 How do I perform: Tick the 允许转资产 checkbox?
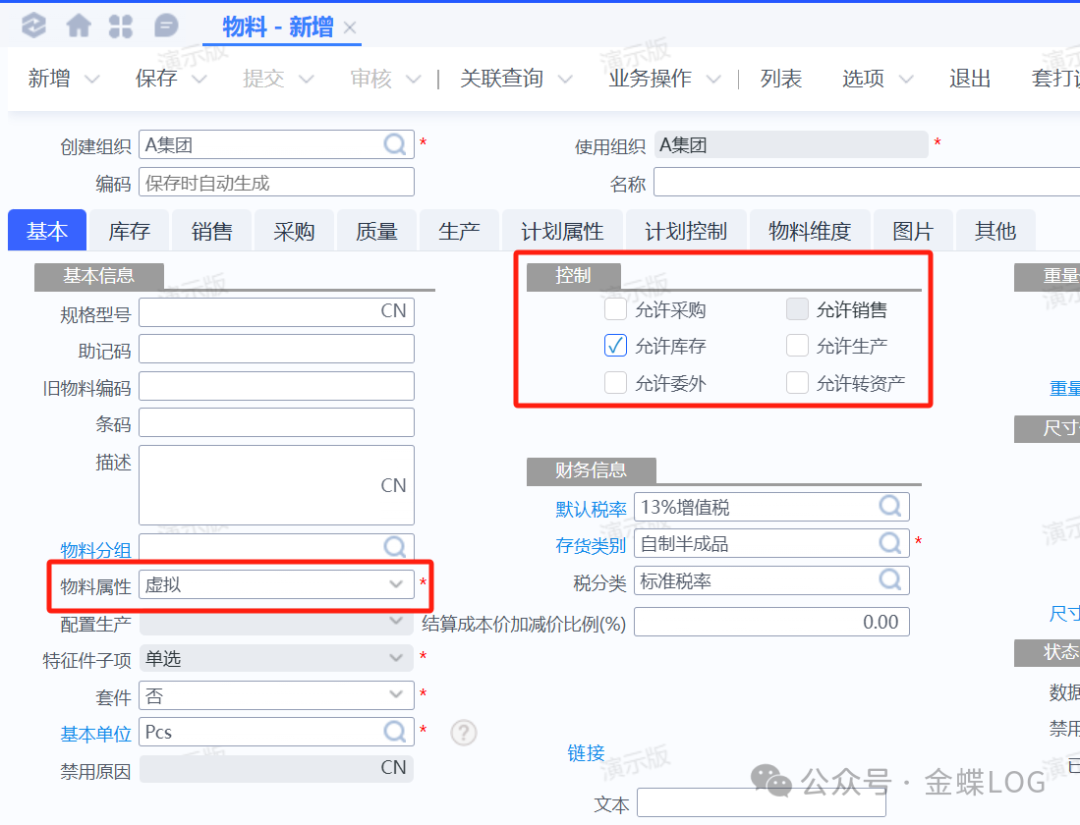[x=797, y=383]
